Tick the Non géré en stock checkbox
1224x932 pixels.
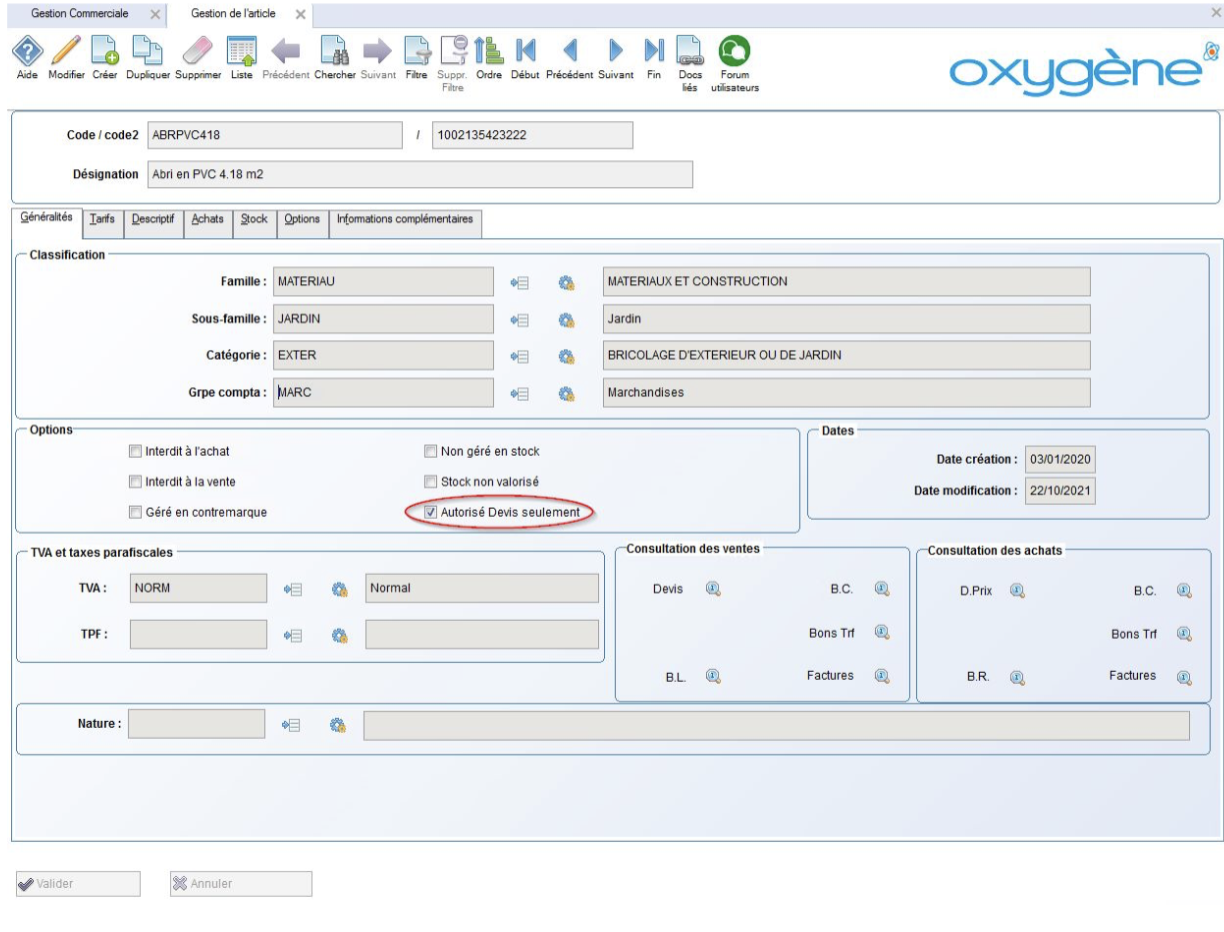pos(432,451)
